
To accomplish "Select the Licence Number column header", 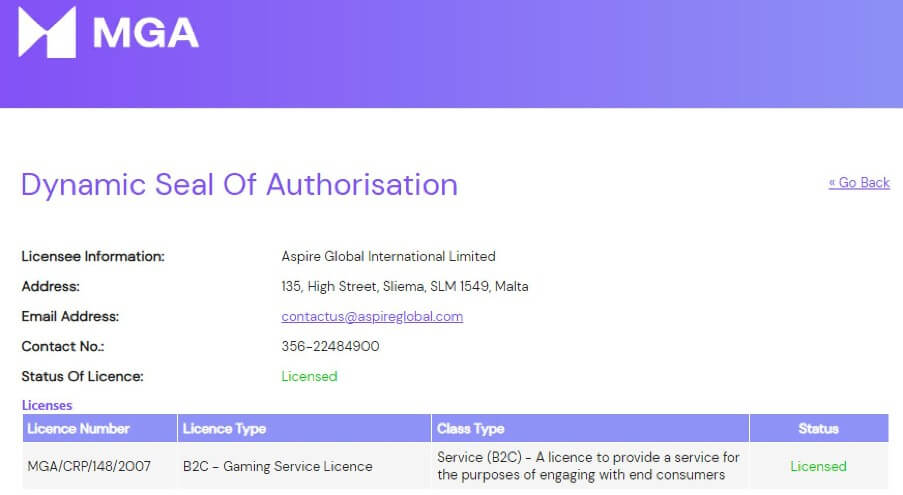I will pyautogui.click(x=79, y=428).
